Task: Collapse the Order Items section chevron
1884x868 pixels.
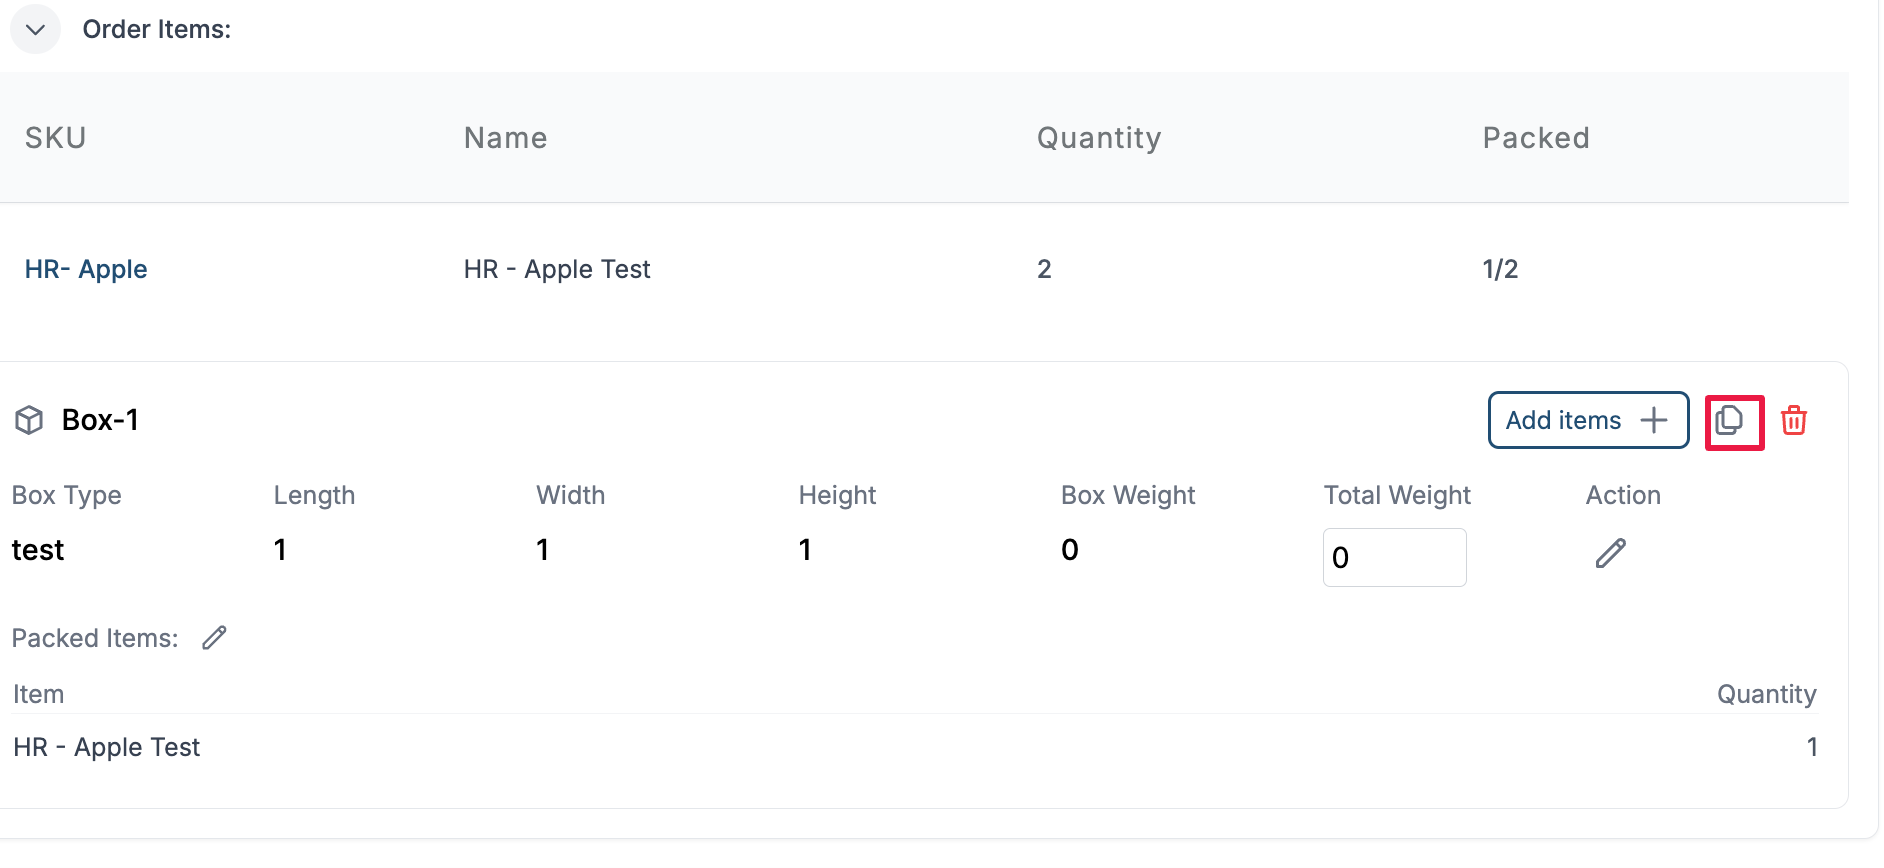Action: [x=35, y=30]
